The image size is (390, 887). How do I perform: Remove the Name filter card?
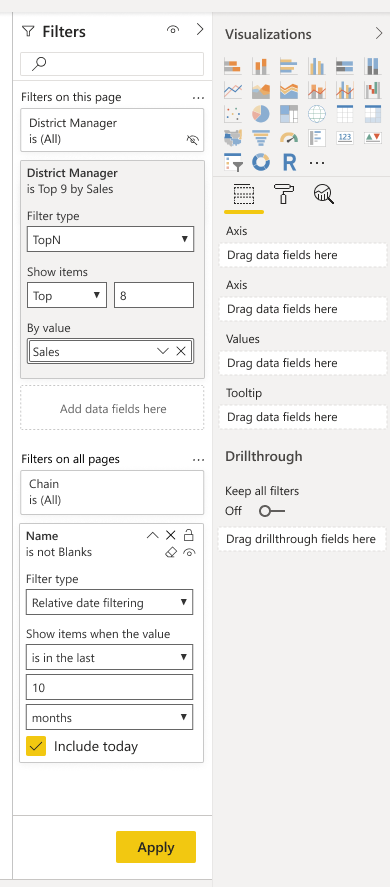[170, 535]
